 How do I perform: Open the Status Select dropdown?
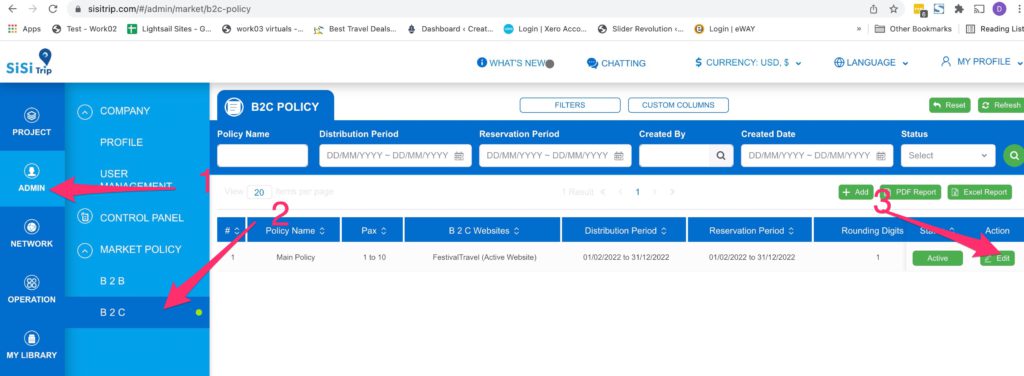[x=948, y=155]
